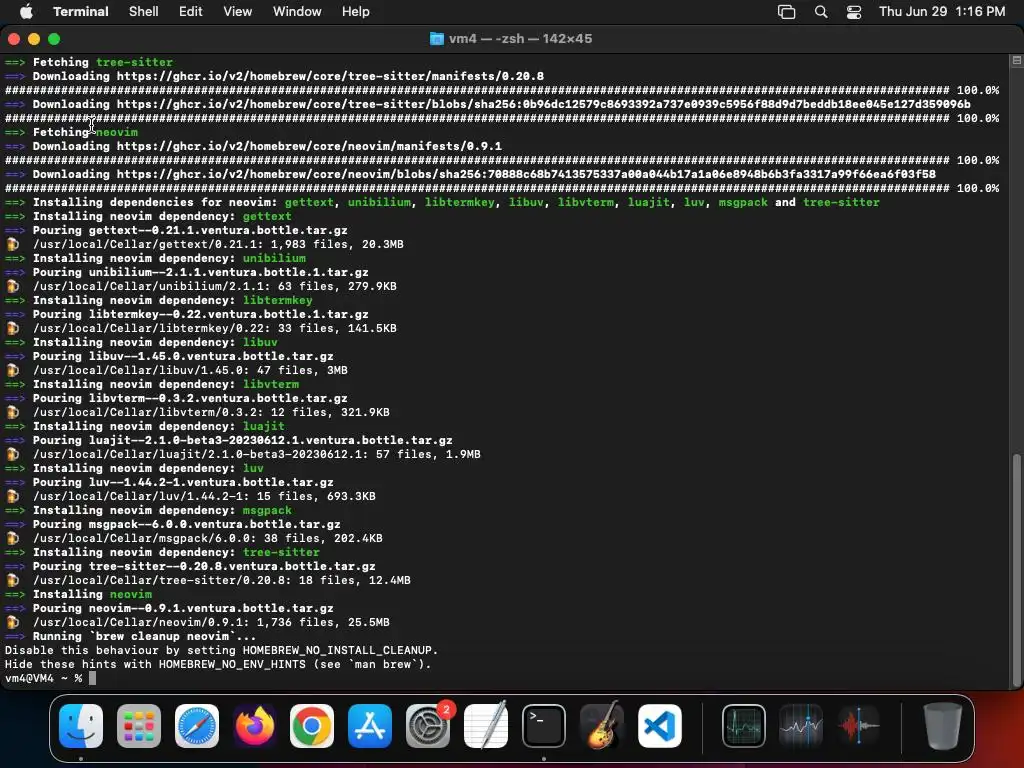Open the Edit menu
The image size is (1024, 768).
(x=191, y=12)
